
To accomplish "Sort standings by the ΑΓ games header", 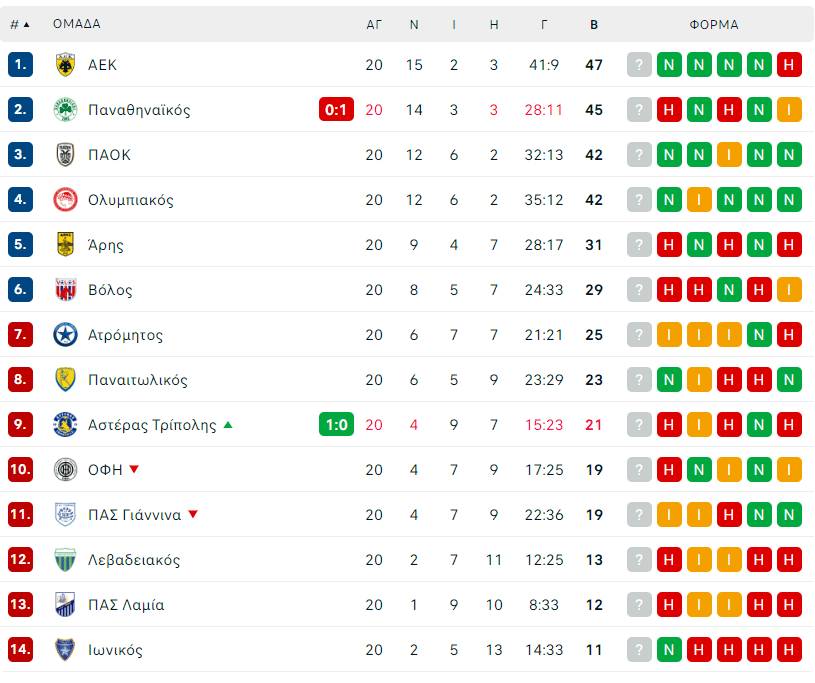I will click(374, 24).
